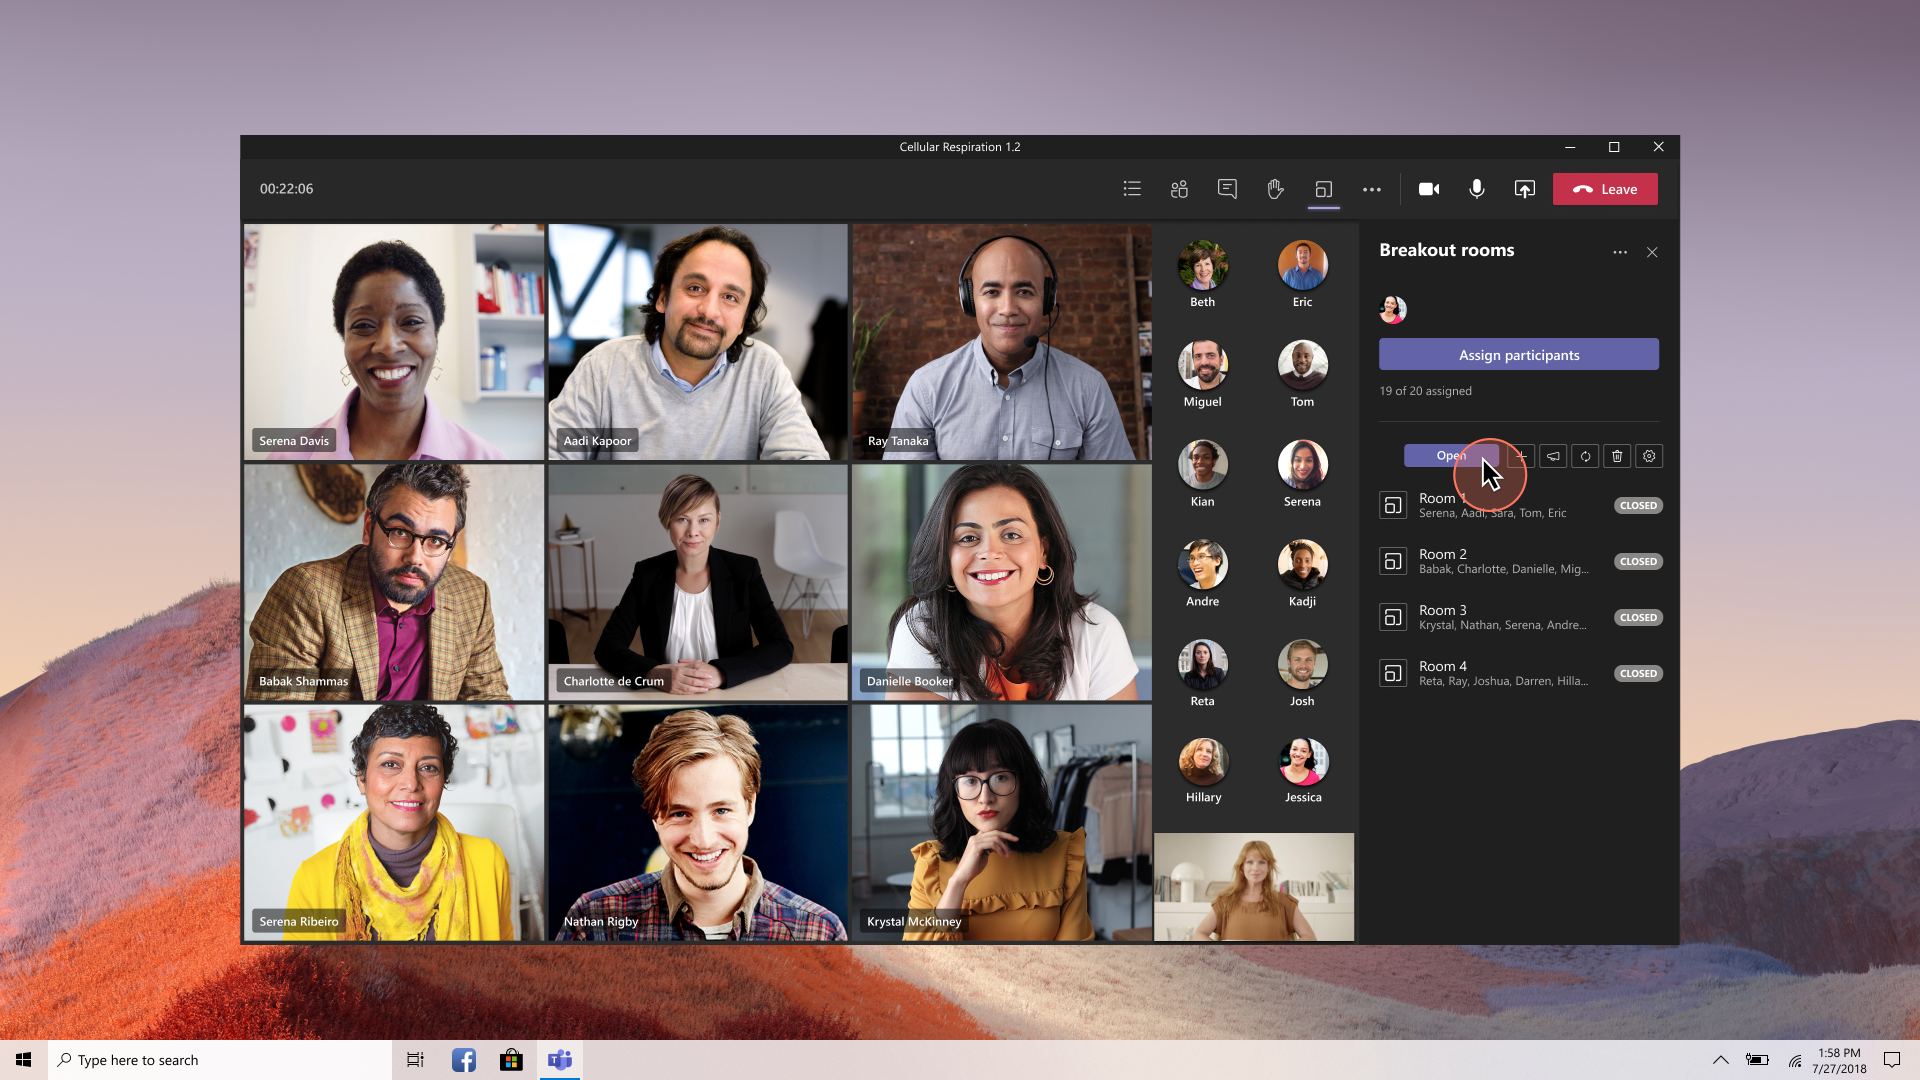Screen dimensions: 1920x1080
Task: Mute the microphone
Action: (1476, 189)
